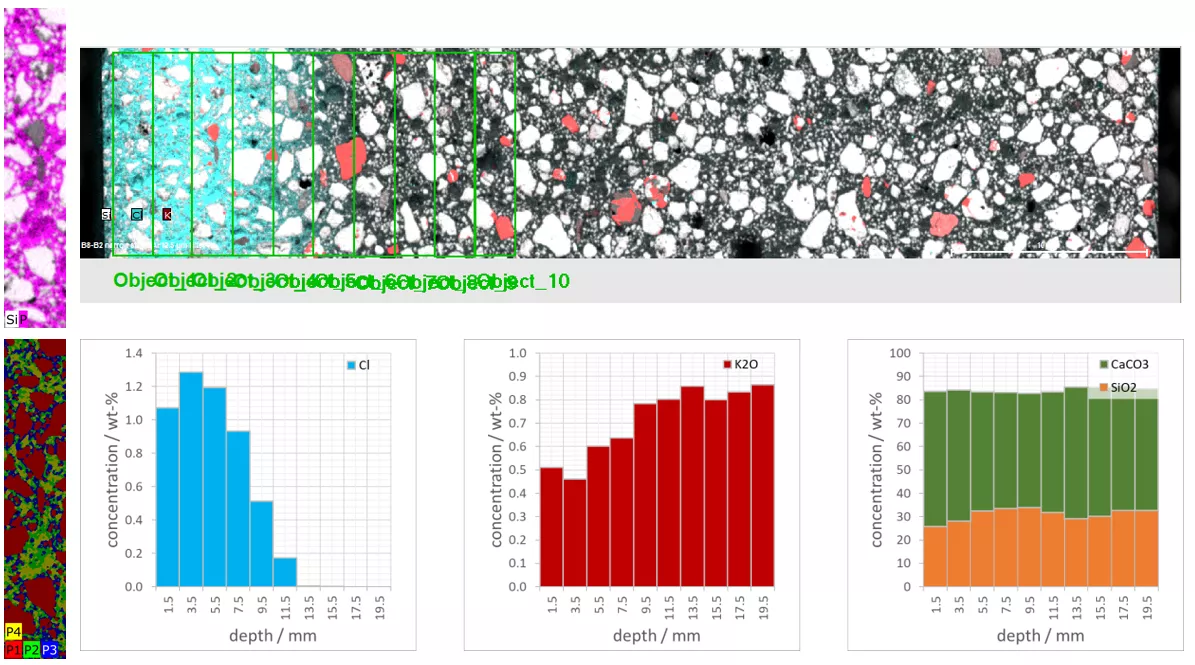1195x665 pixels.
Task: Select the first green object region box
Action: click(133, 154)
